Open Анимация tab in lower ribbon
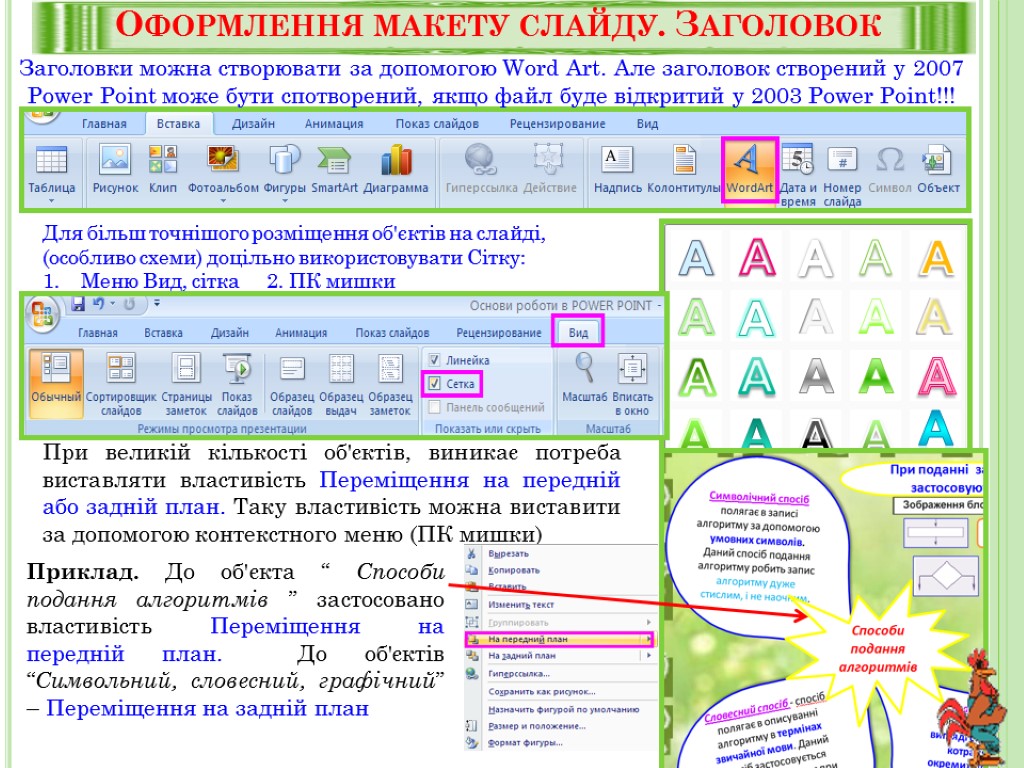 [300, 333]
